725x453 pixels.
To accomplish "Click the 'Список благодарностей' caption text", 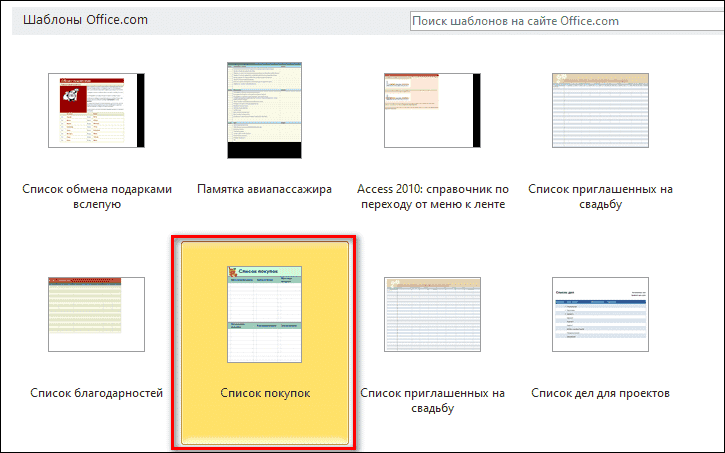I will click(97, 394).
